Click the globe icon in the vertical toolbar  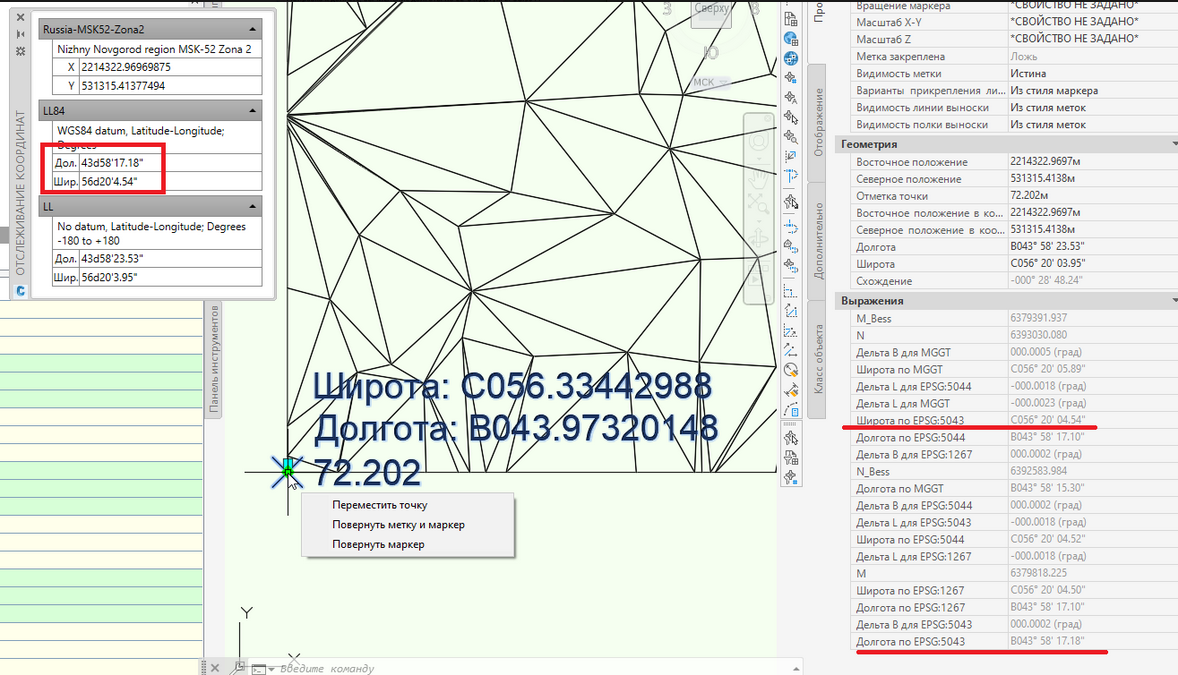pos(791,39)
